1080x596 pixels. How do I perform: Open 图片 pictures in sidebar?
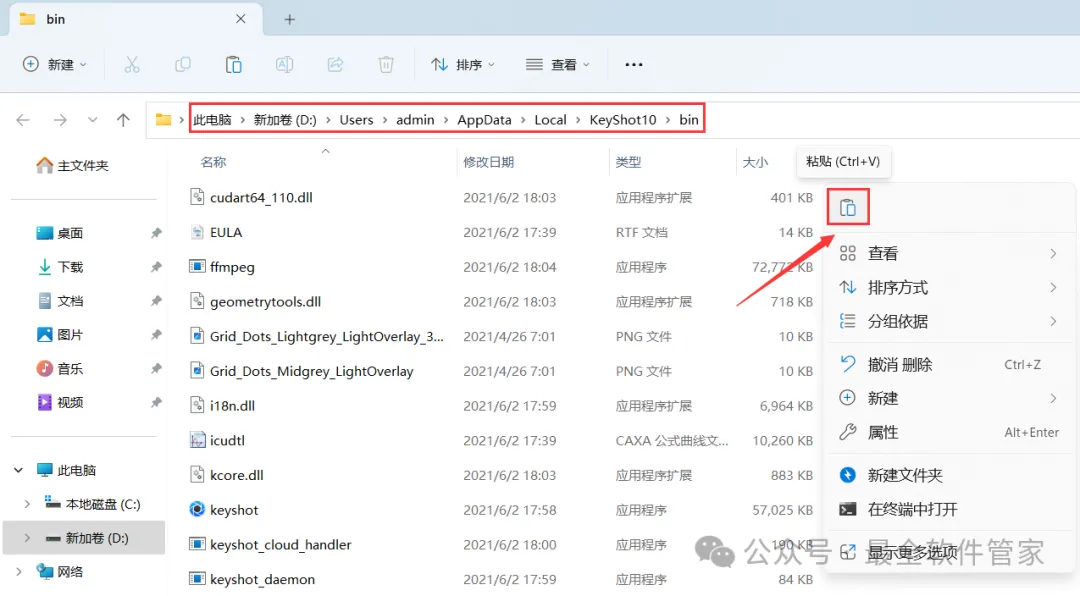tap(60, 335)
